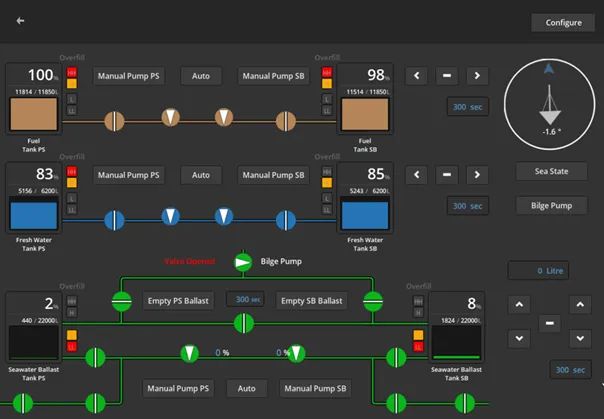Click the red LL alarm of Ballast Tank SB
The width and height of the screenshot is (604, 419).
(x=418, y=347)
